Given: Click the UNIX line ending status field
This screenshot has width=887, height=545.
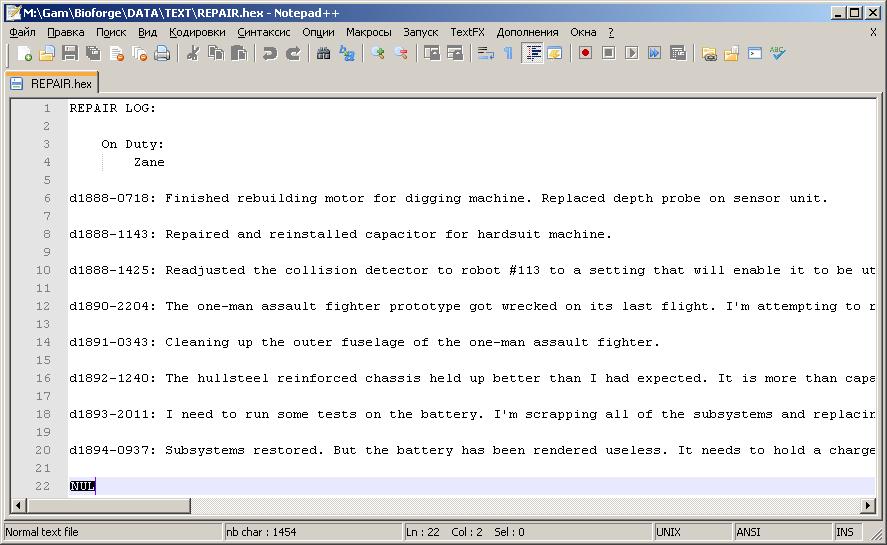Looking at the screenshot, I should [692, 532].
